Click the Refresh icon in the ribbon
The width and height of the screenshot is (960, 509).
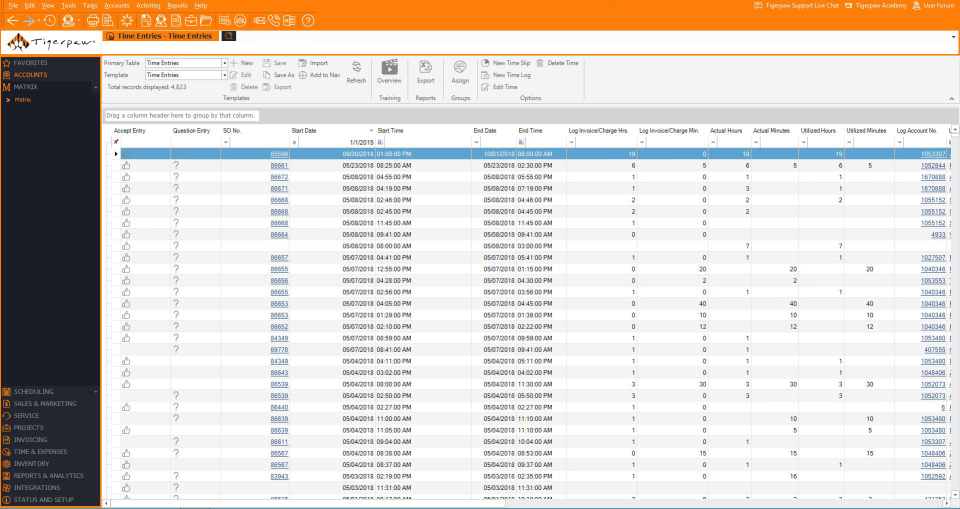tap(356, 67)
